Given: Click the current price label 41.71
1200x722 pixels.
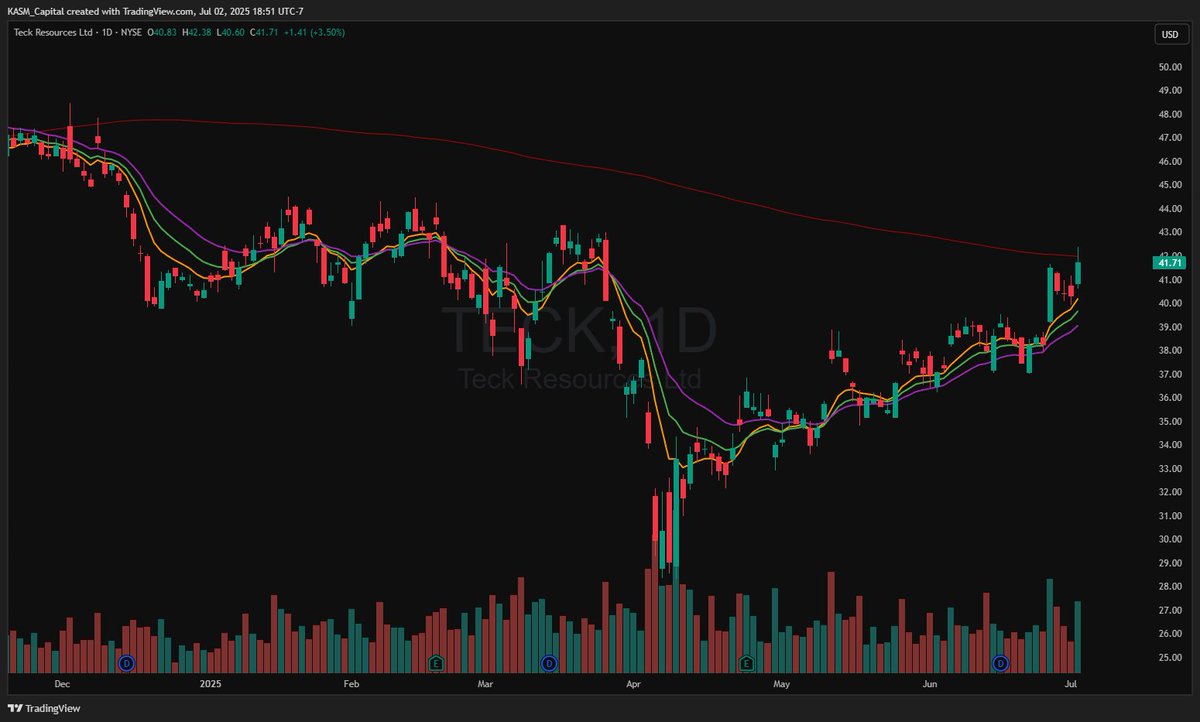Looking at the screenshot, I should tap(1168, 263).
